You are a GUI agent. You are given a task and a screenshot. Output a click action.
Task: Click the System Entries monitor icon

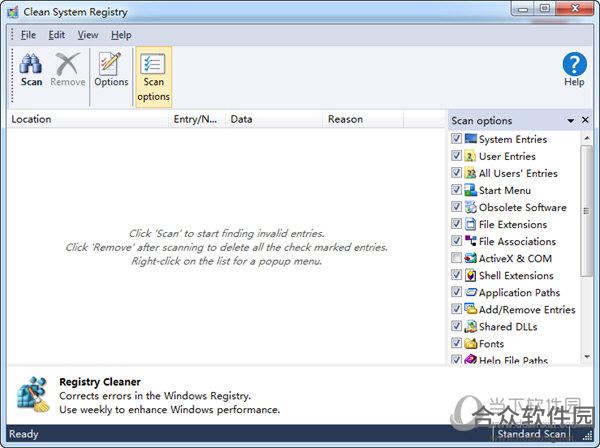pyautogui.click(x=470, y=138)
